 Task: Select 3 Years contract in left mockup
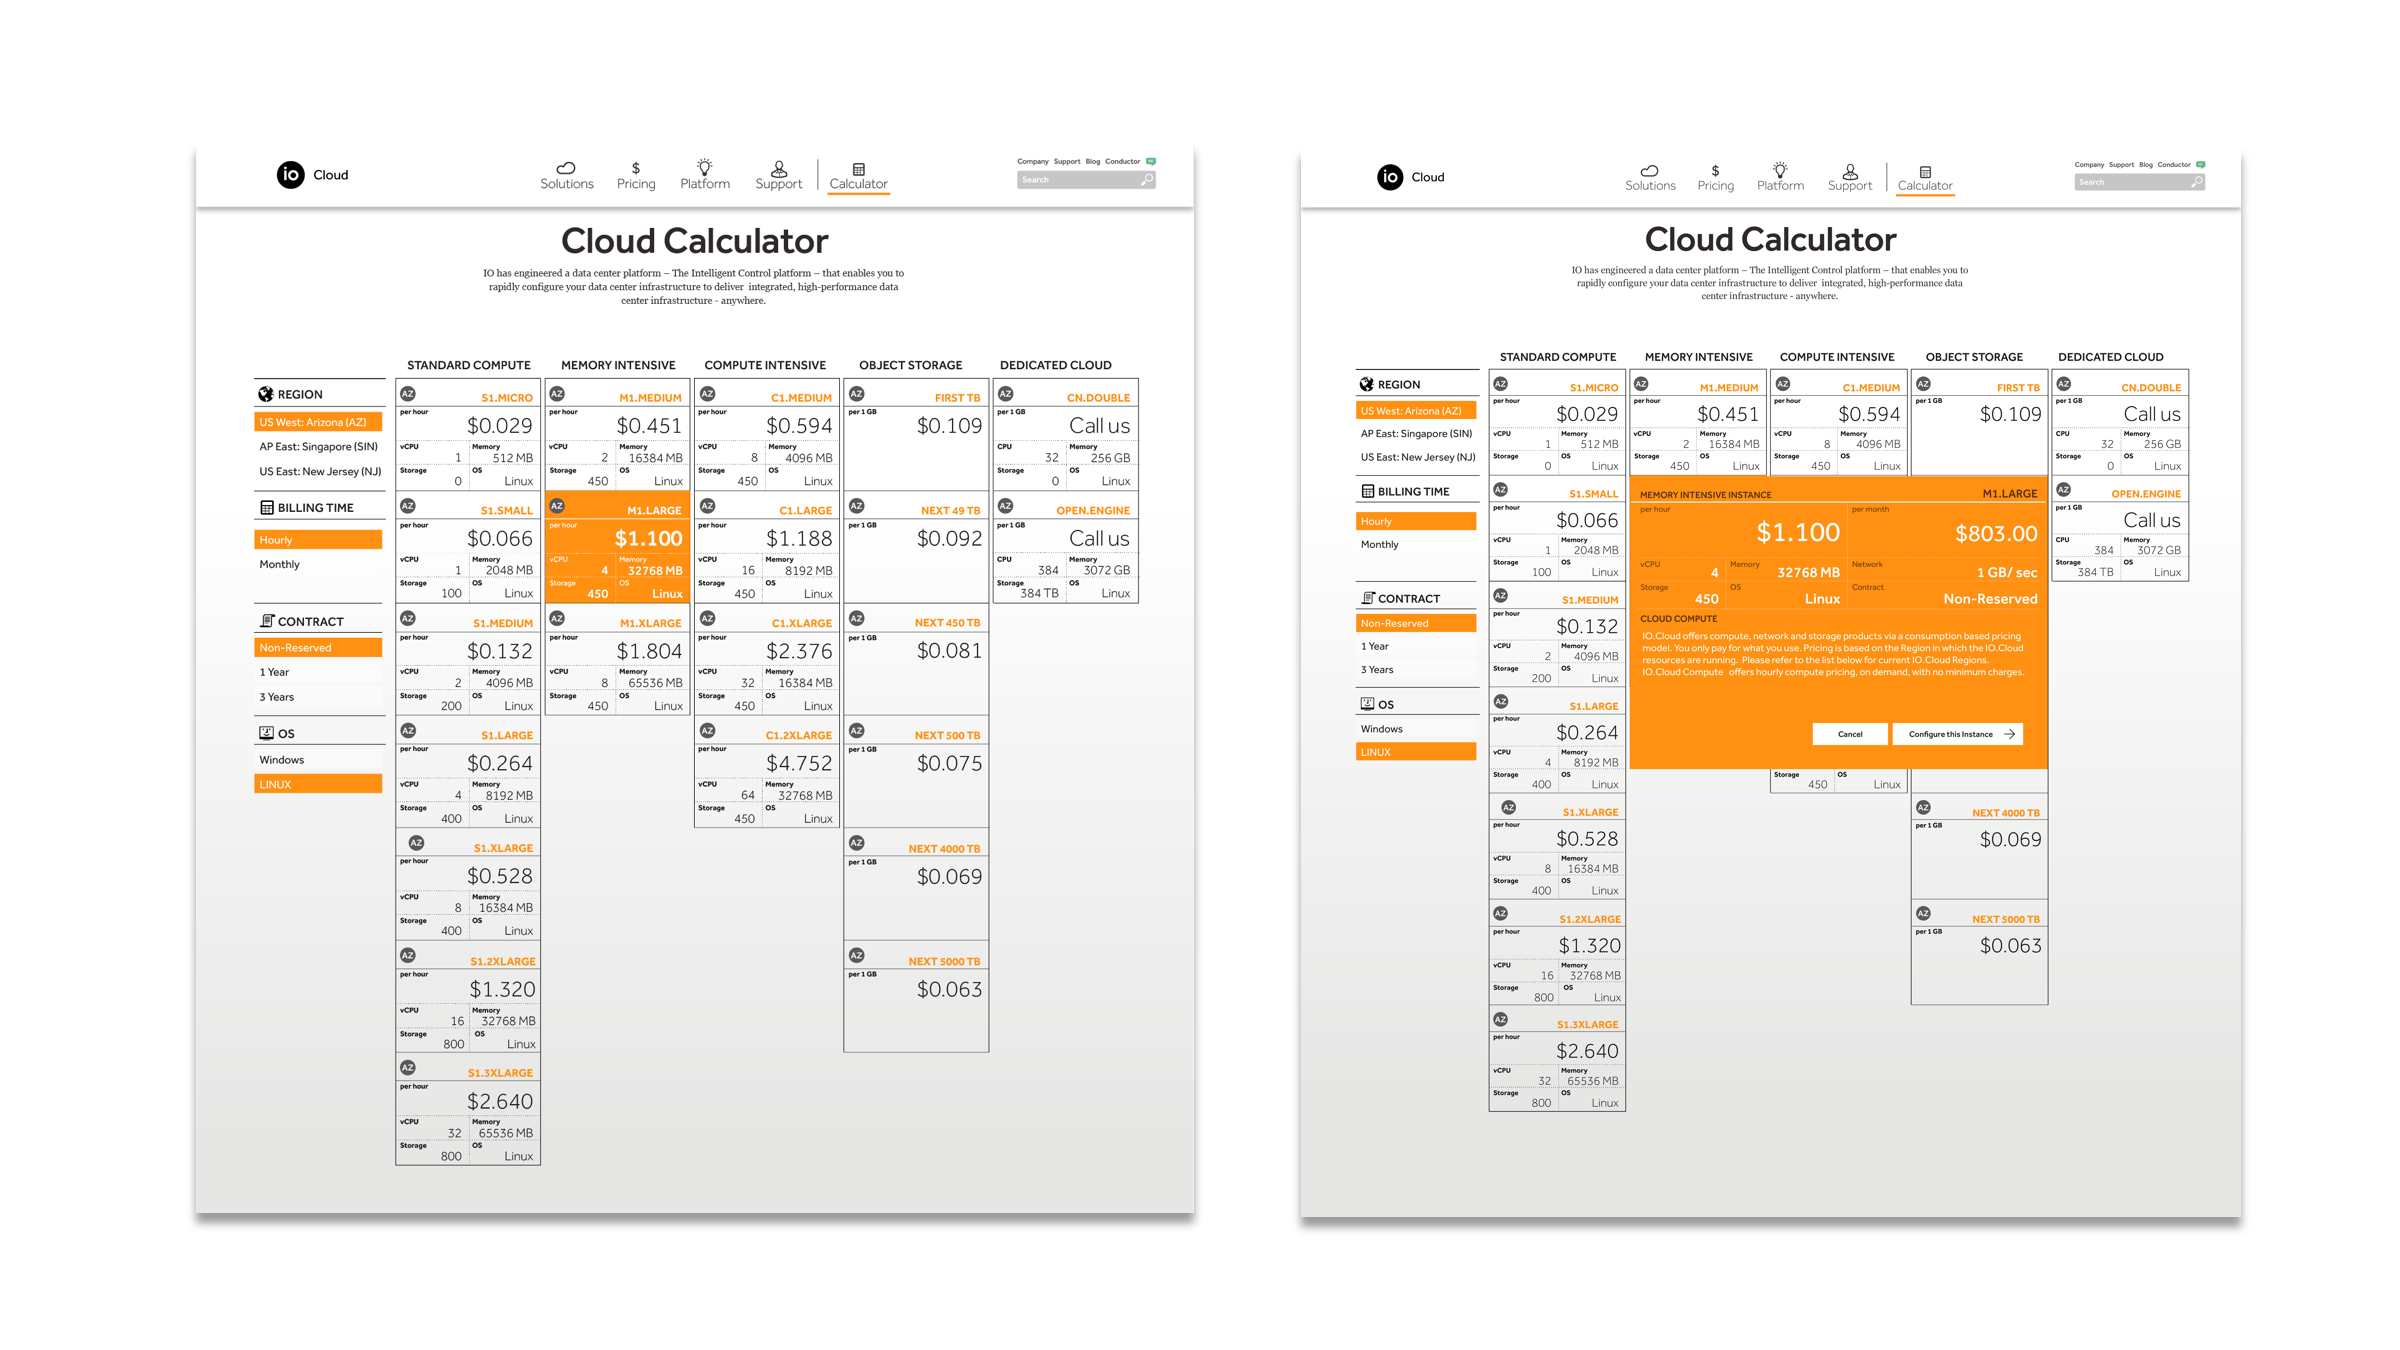[x=318, y=697]
